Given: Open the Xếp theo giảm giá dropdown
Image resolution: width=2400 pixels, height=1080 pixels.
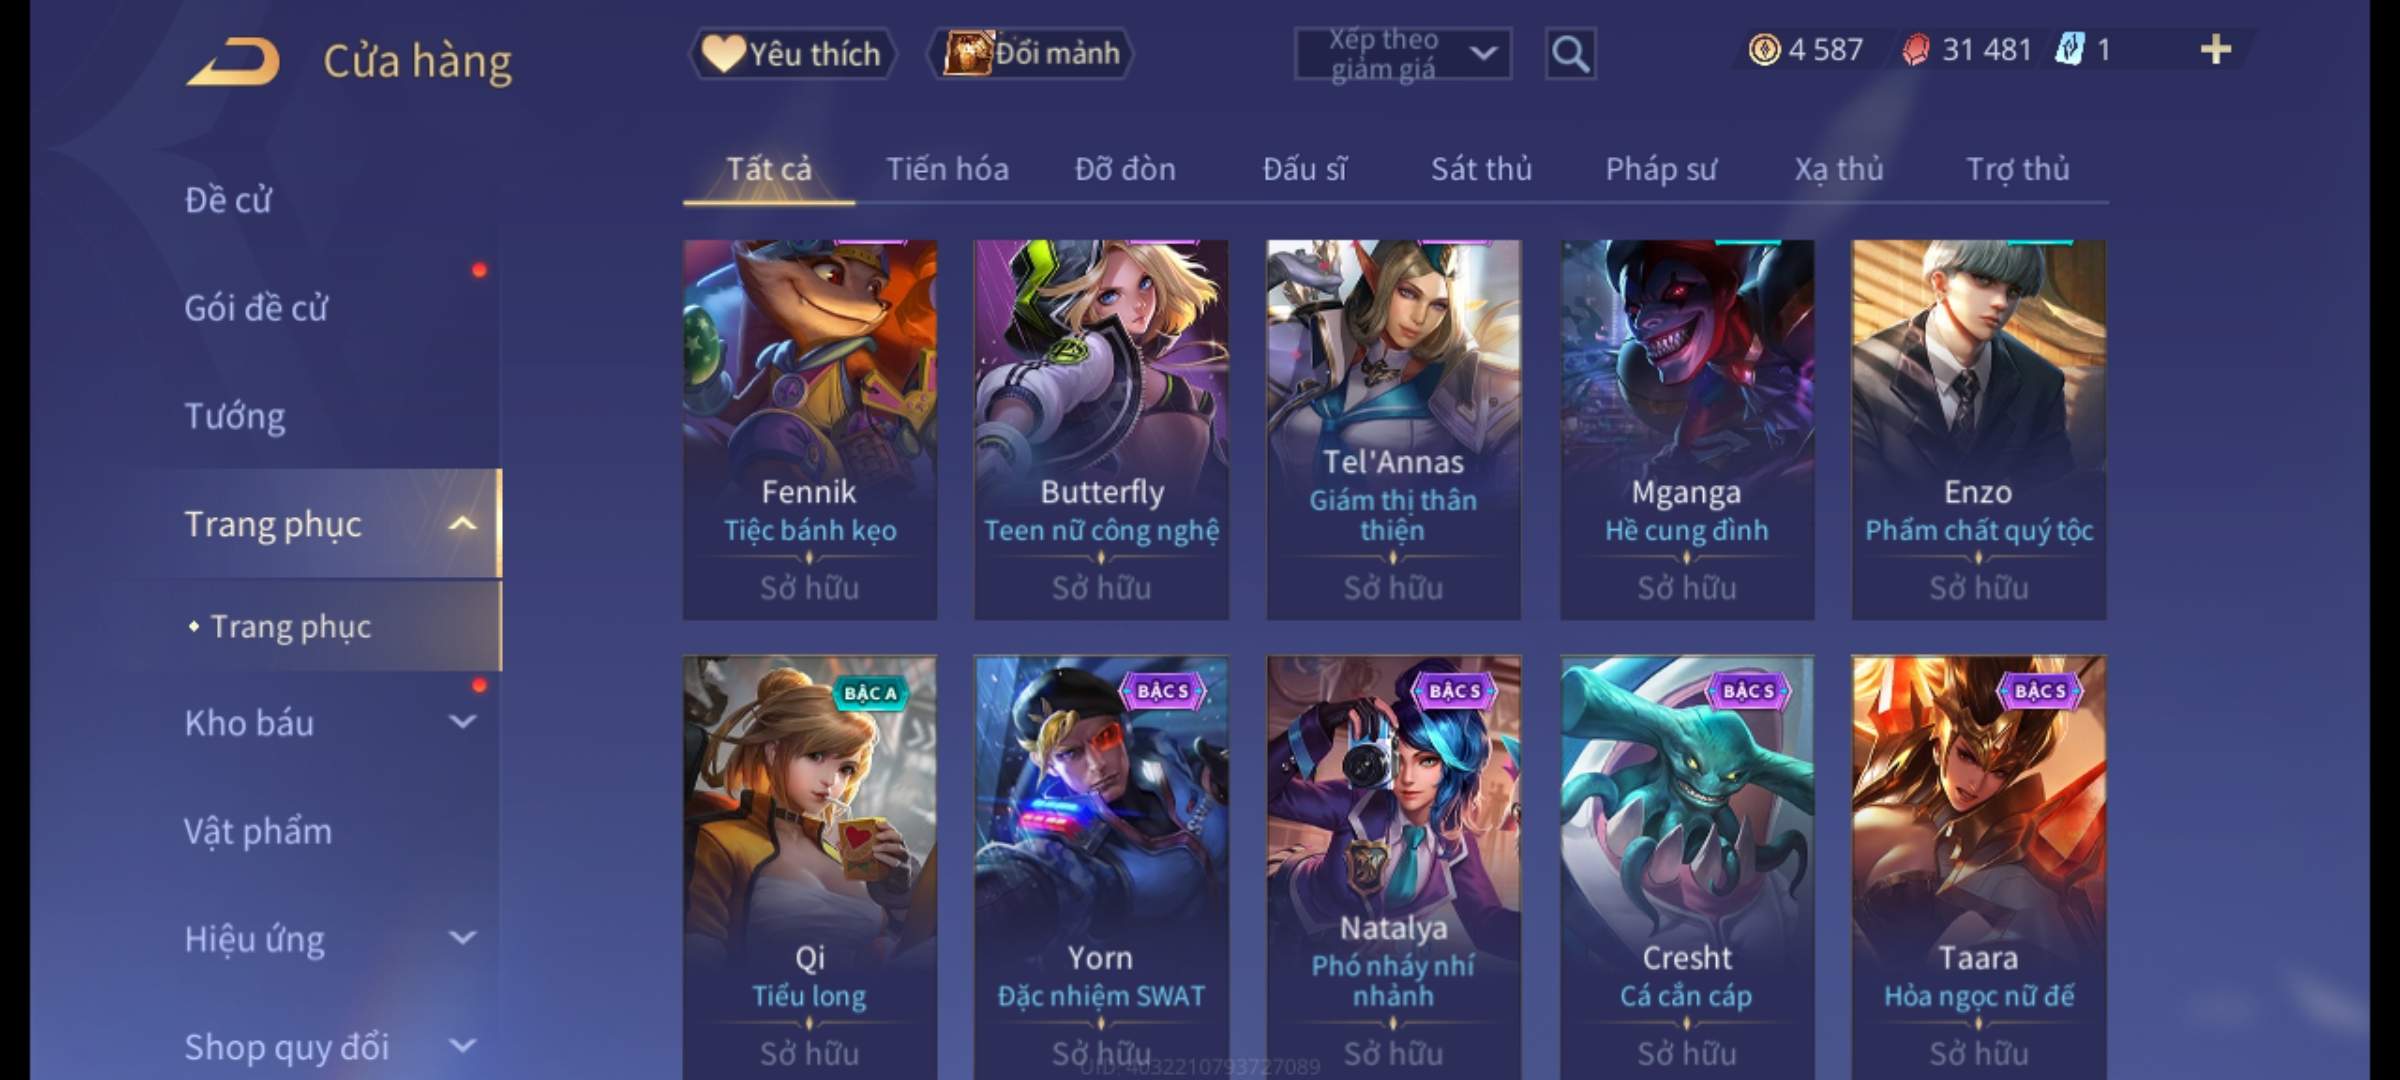Looking at the screenshot, I should point(1403,54).
